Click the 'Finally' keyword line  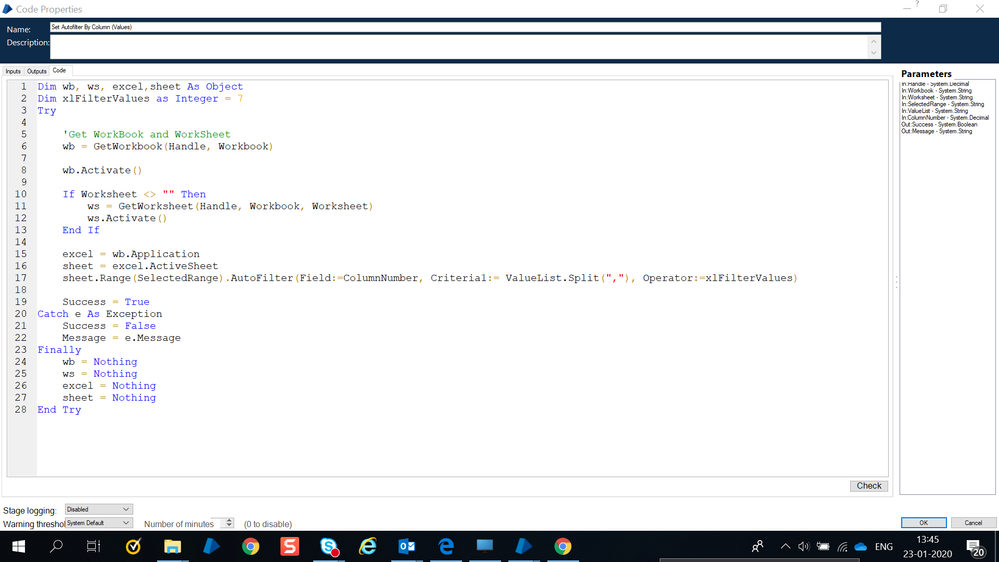[59, 350]
